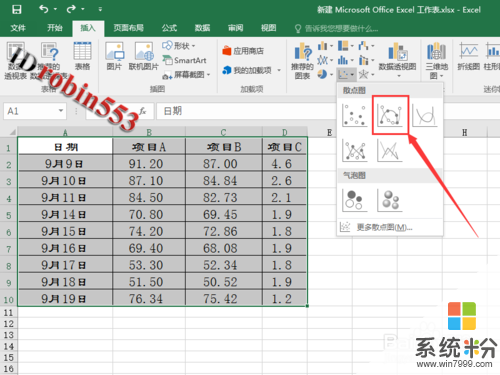Open the 公式 tab

(169, 28)
